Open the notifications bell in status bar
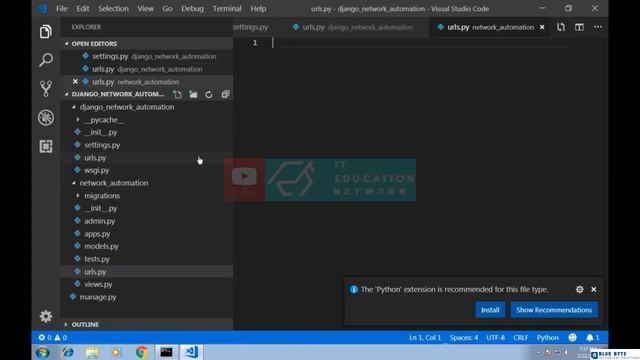 click(x=593, y=338)
